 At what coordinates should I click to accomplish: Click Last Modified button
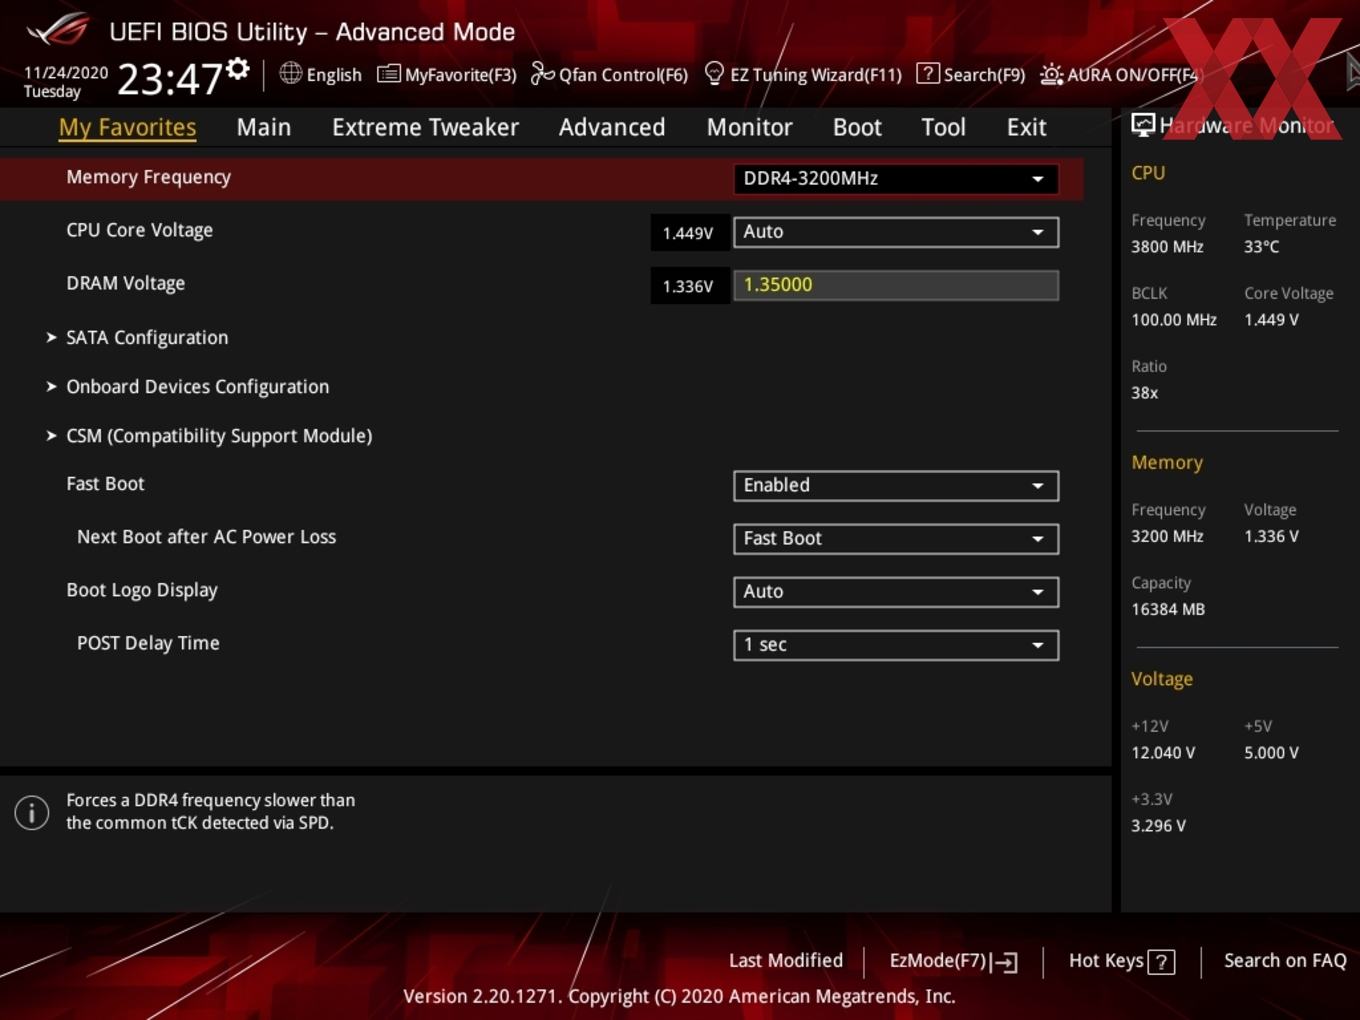(786, 961)
